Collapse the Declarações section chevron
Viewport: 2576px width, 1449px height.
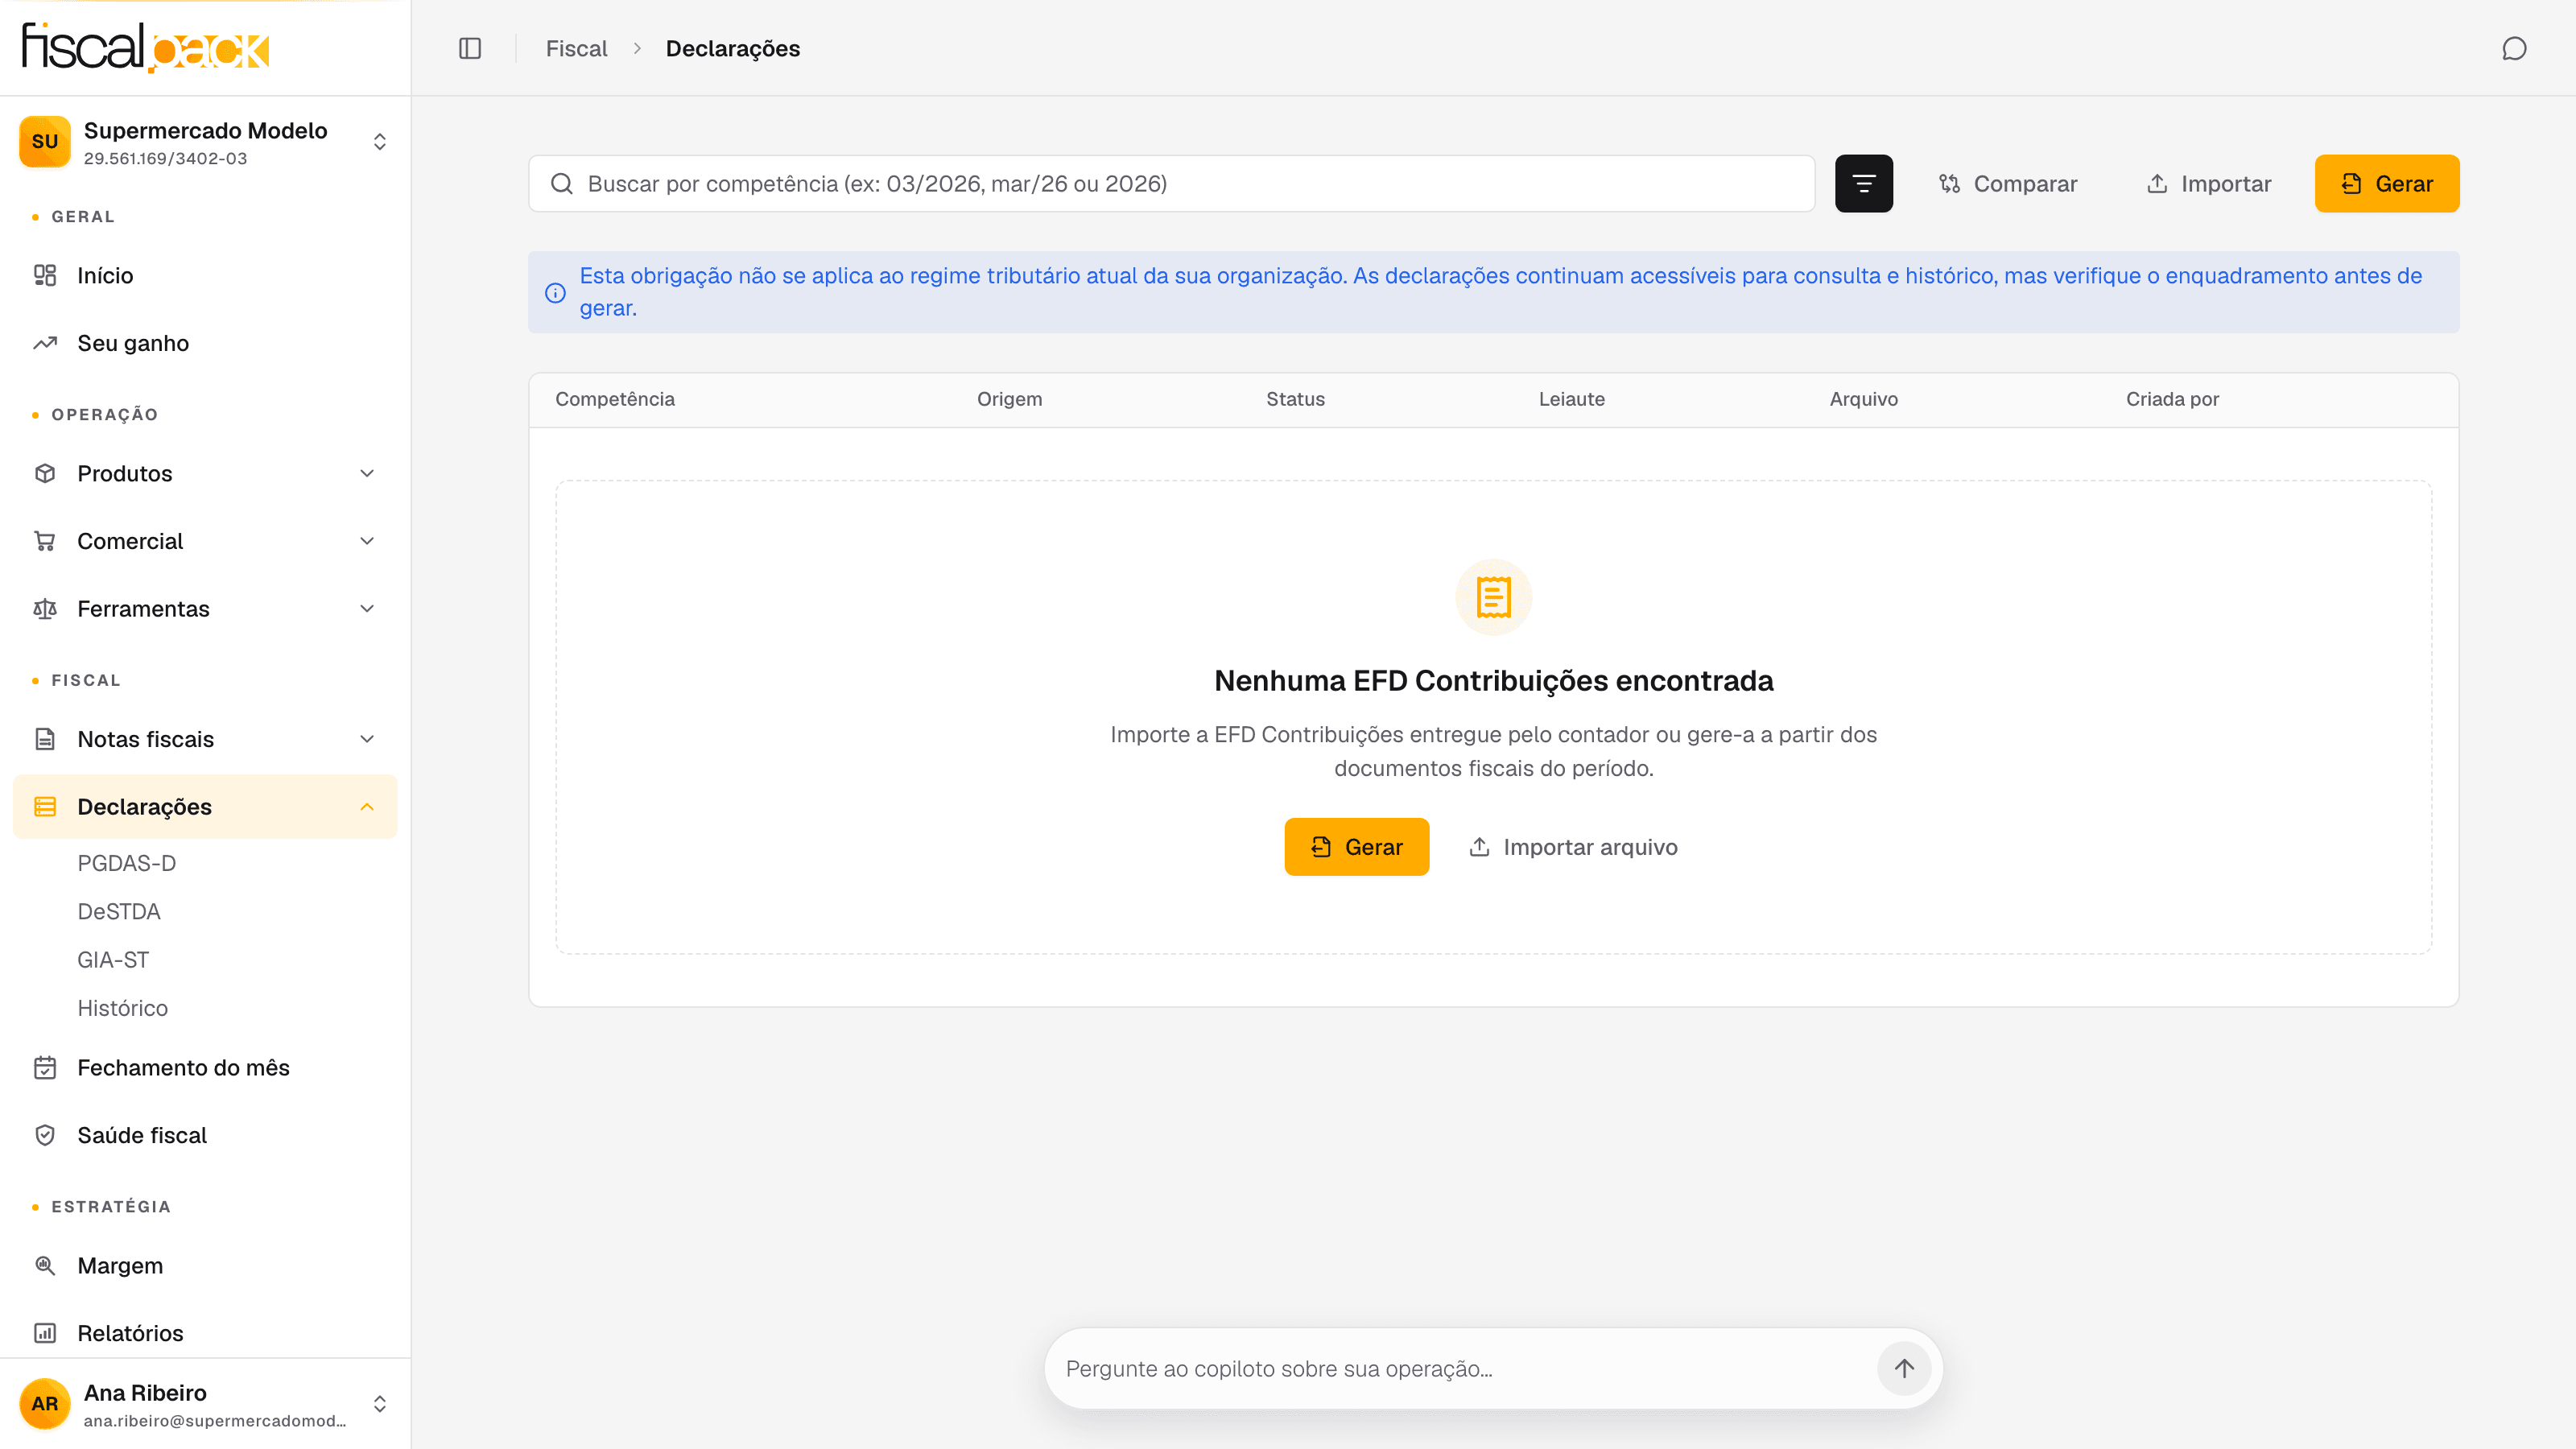(x=367, y=806)
